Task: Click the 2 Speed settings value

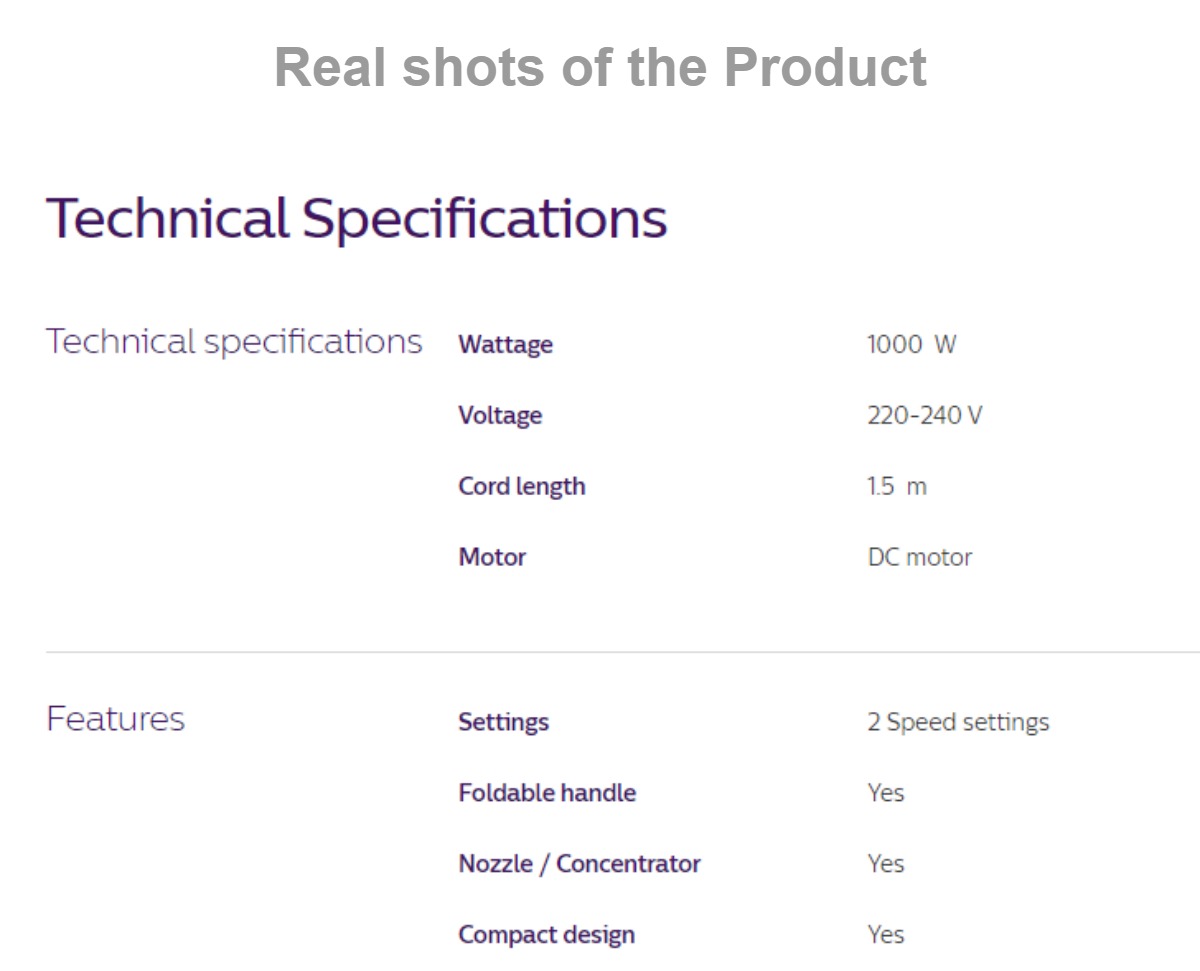Action: [x=958, y=722]
